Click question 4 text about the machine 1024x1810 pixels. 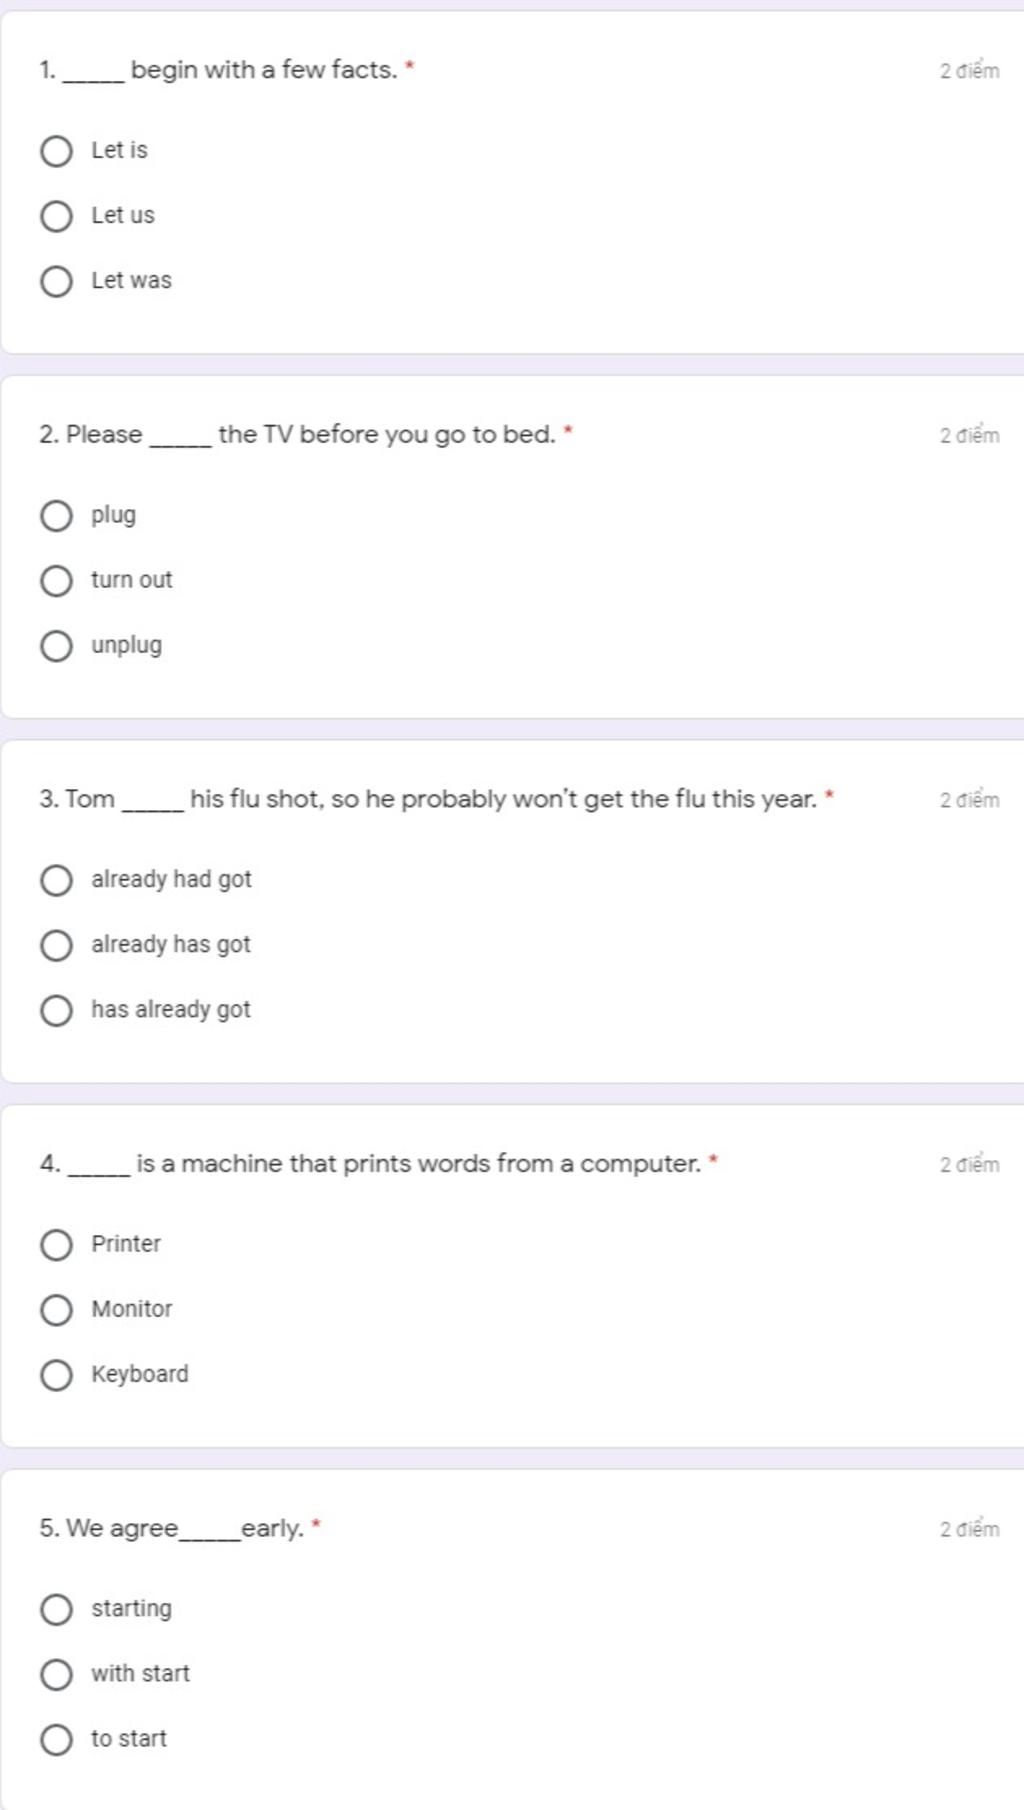(418, 1164)
